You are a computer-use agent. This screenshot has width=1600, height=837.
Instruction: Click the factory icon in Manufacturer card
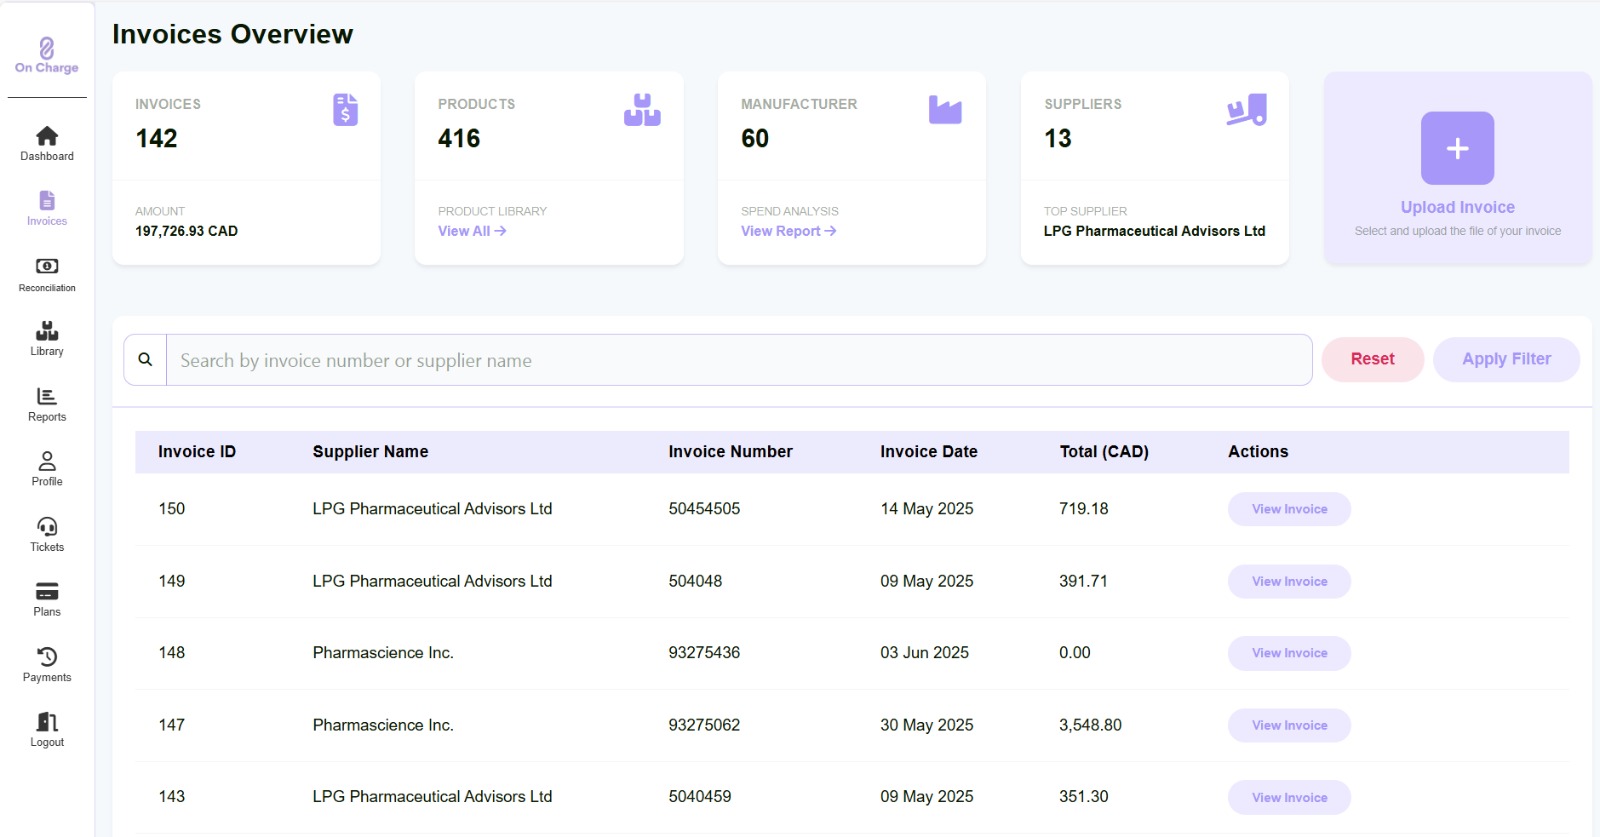point(945,110)
